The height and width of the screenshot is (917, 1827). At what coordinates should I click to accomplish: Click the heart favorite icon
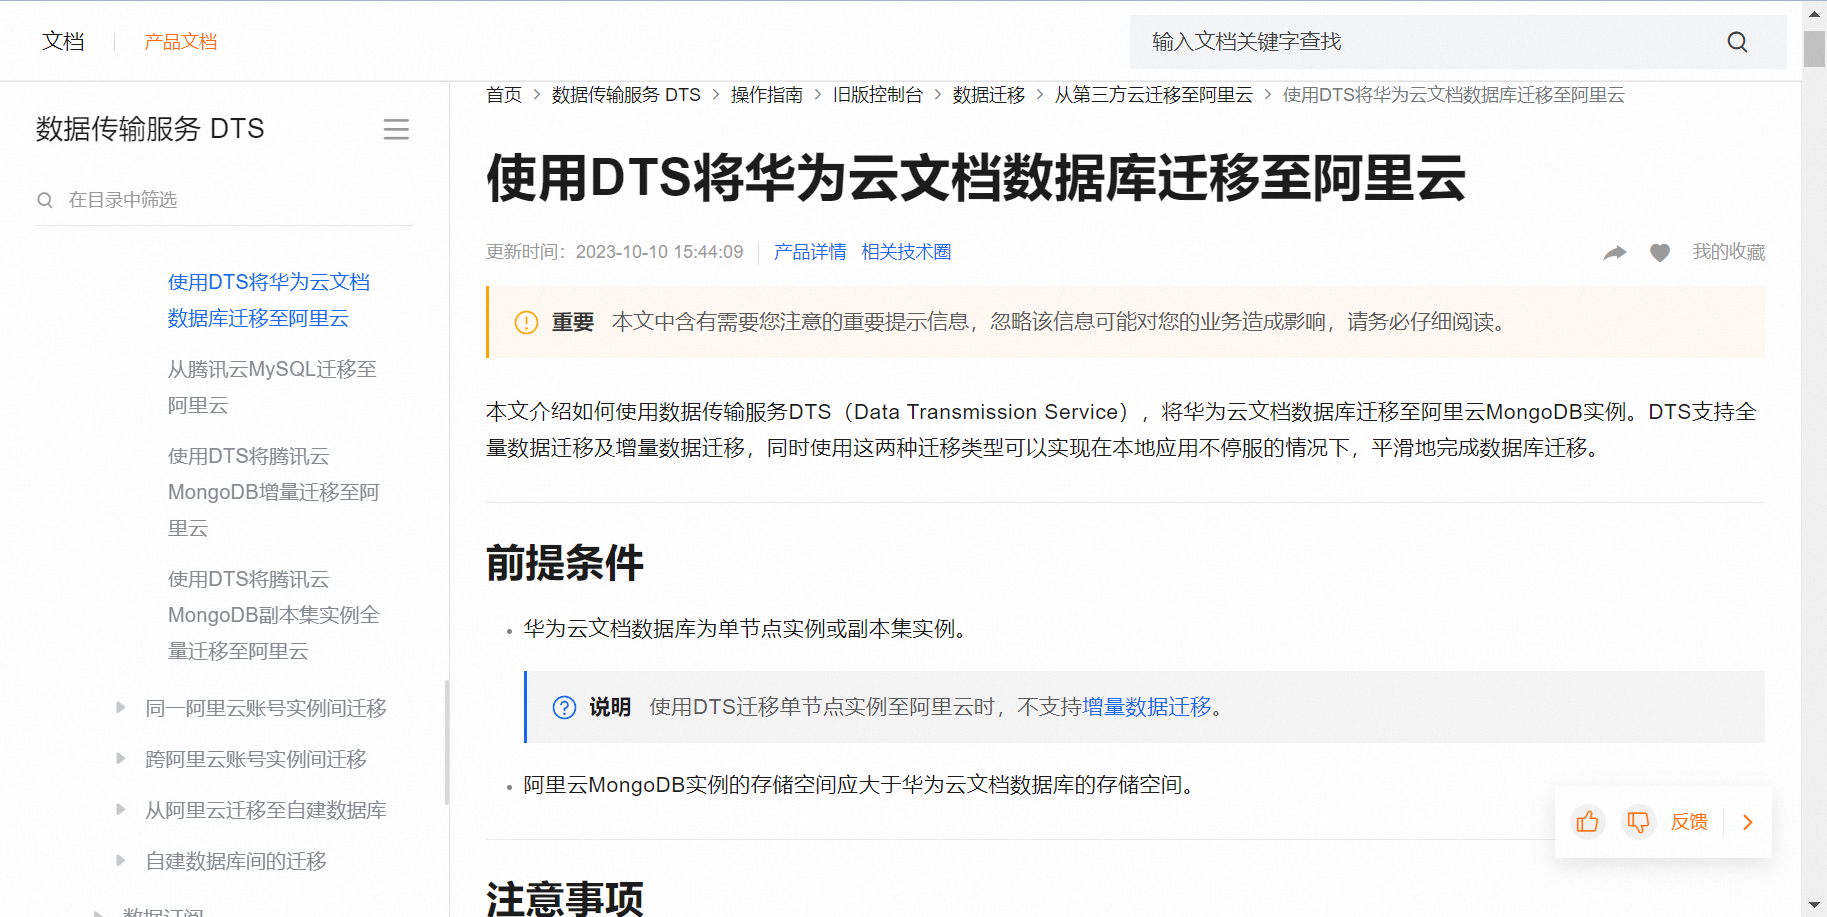[1660, 253]
